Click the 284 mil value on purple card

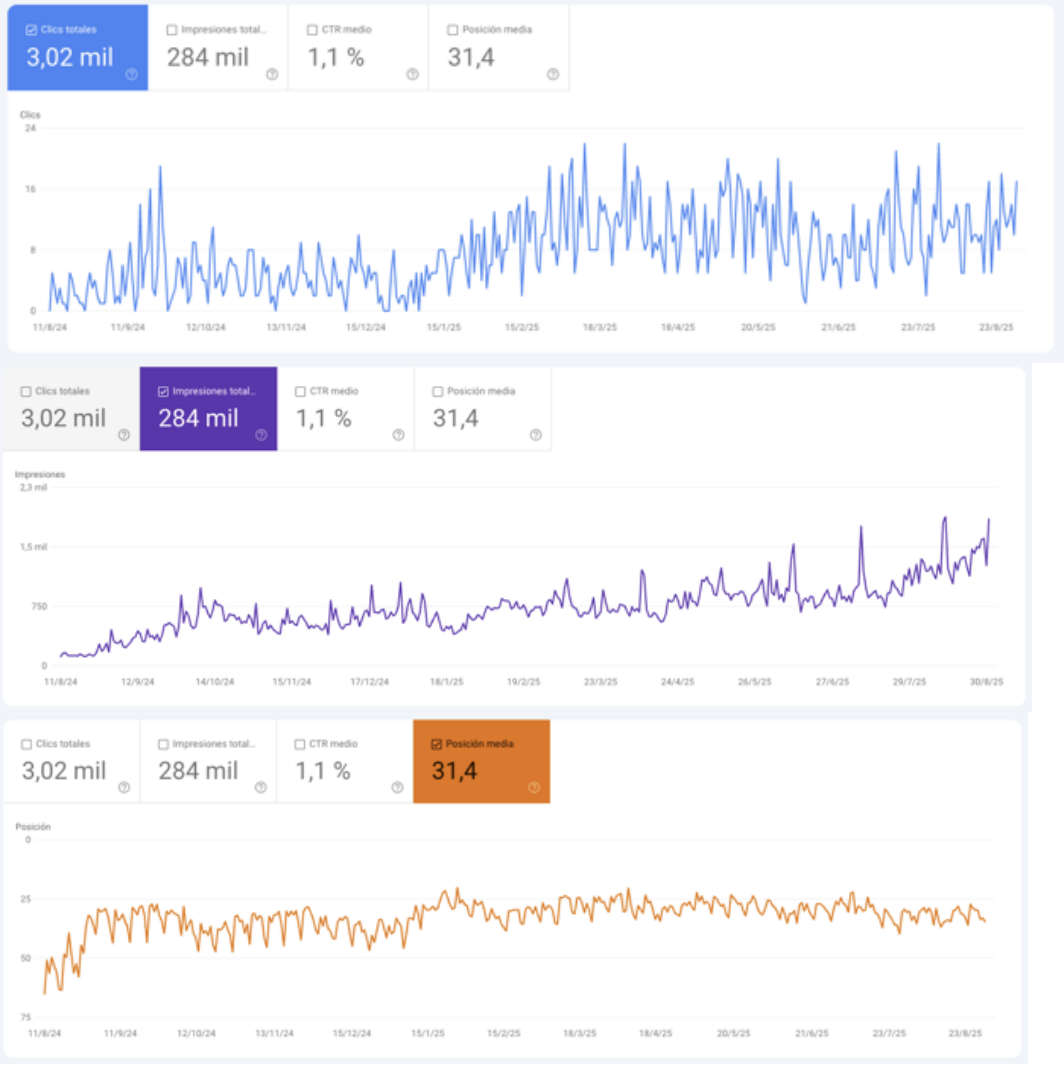click(x=198, y=418)
